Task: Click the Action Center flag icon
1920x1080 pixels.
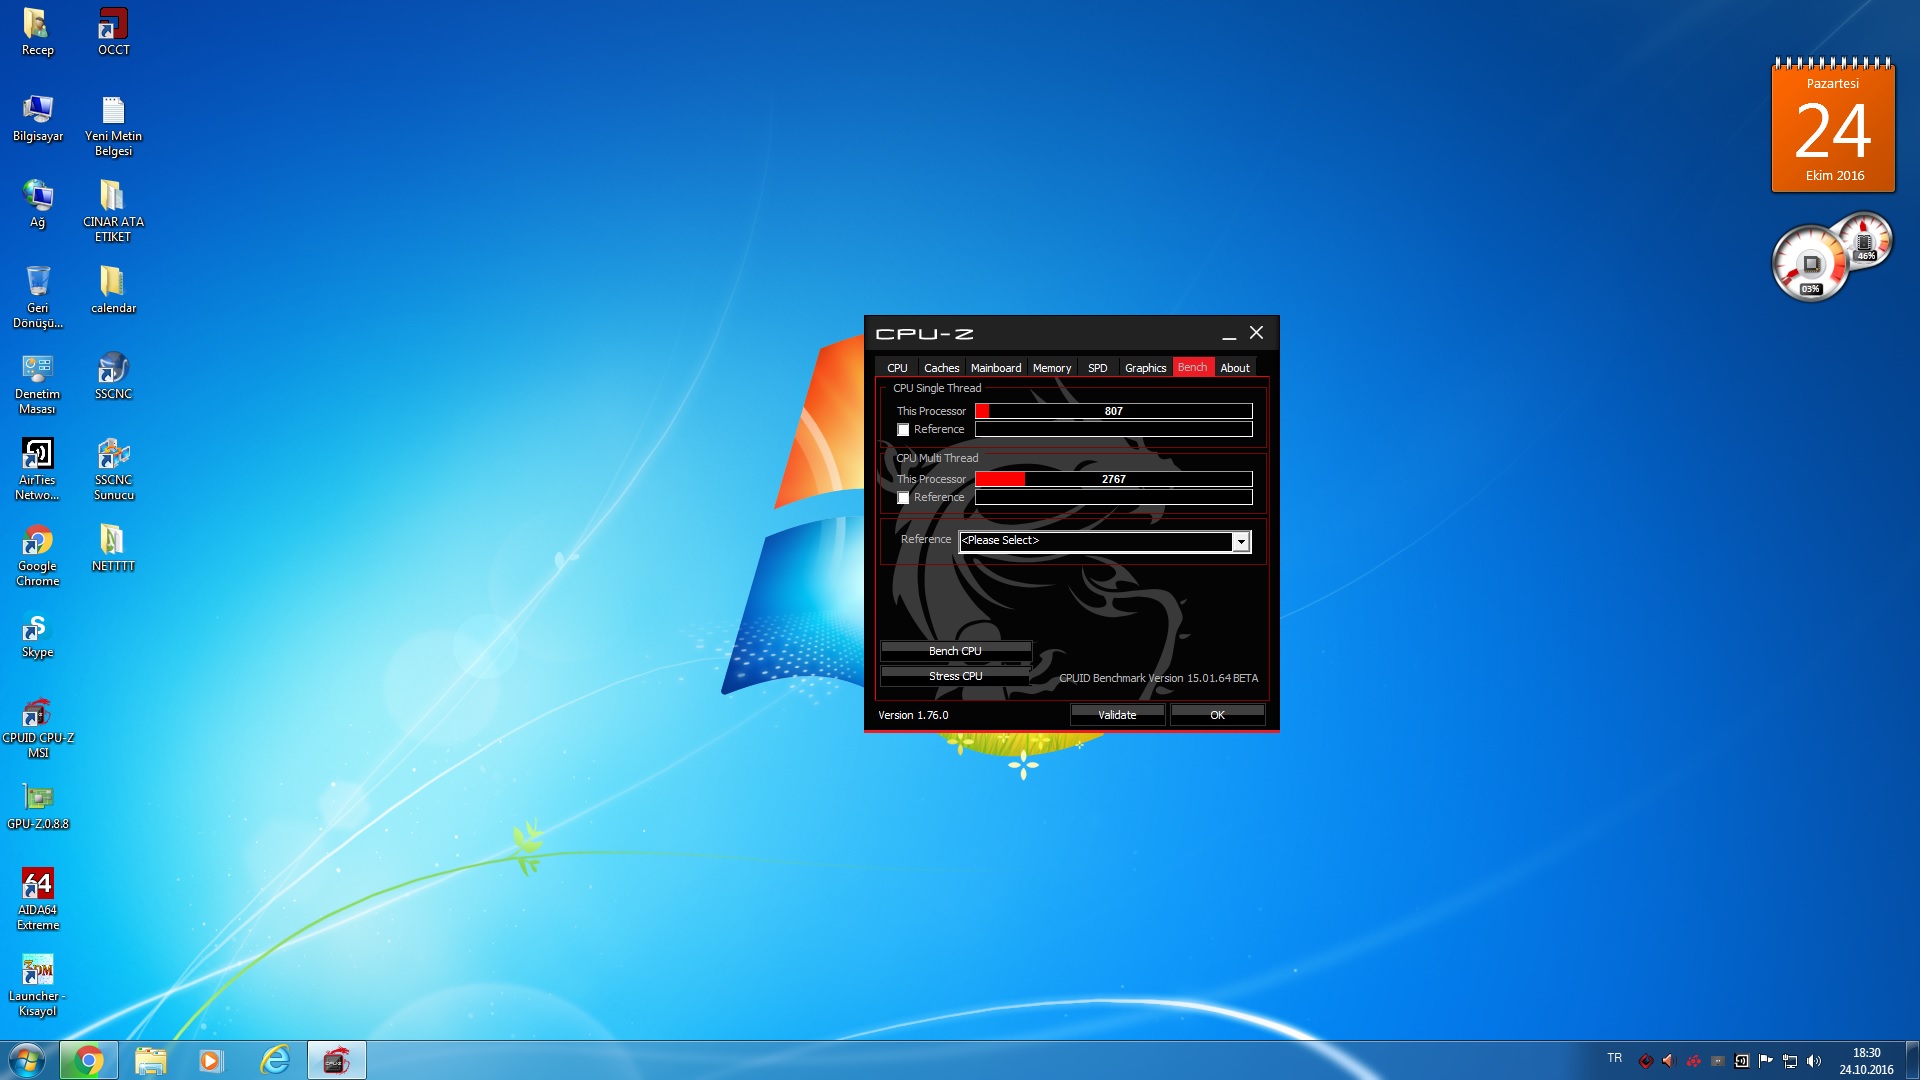Action: (x=1765, y=1061)
